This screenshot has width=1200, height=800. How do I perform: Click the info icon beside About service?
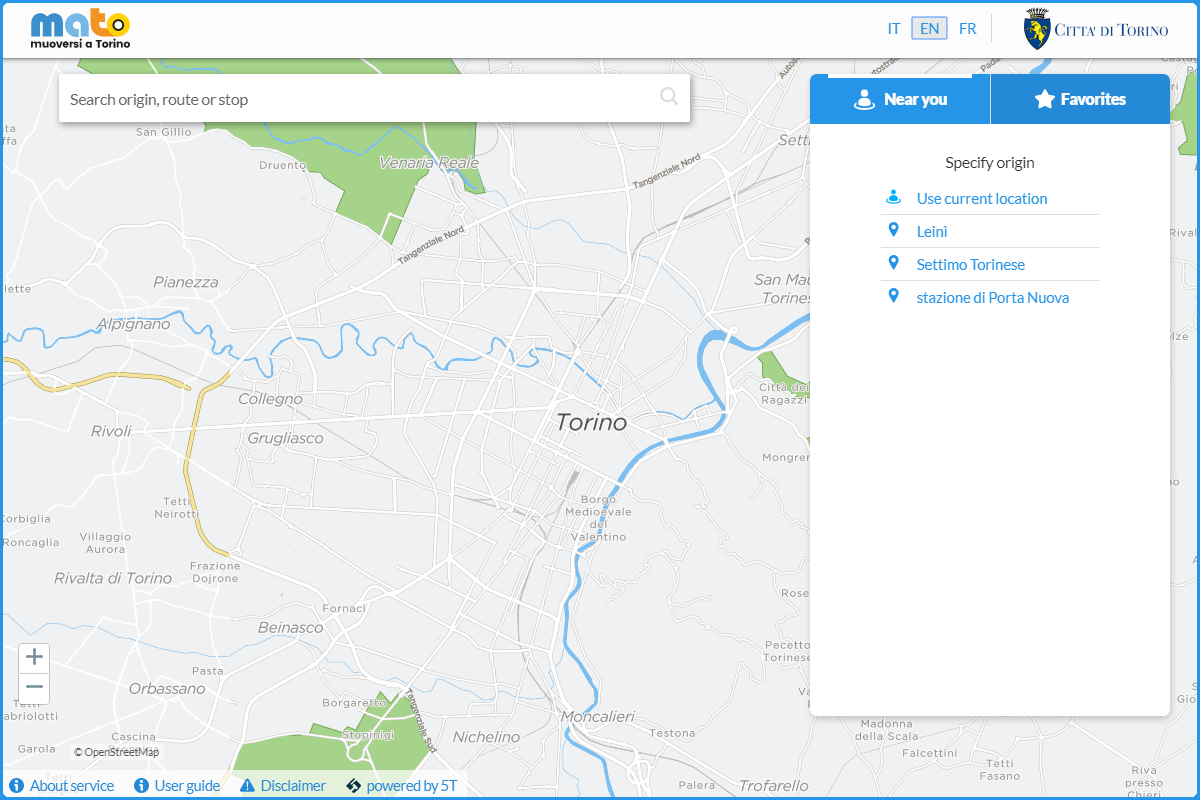coord(16,786)
